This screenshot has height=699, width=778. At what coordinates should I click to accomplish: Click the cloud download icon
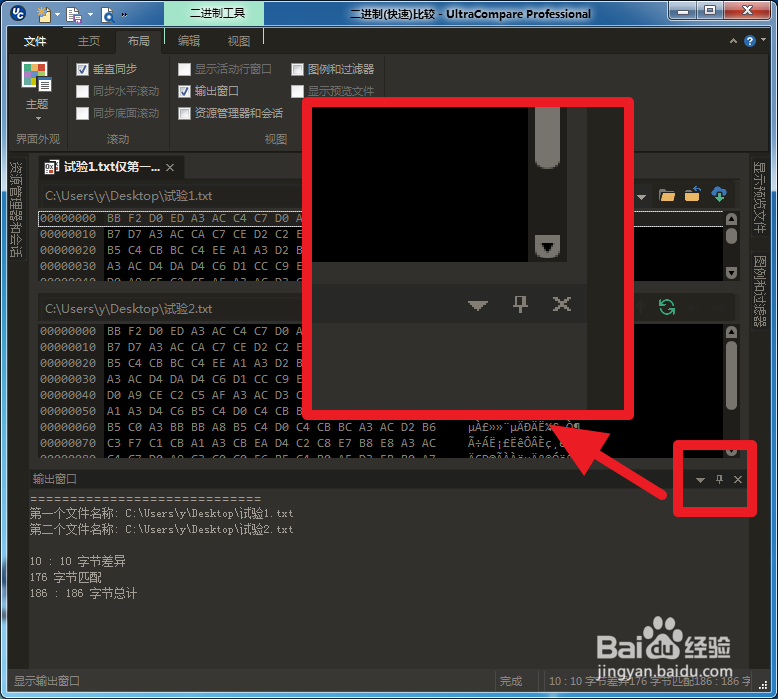pyautogui.click(x=719, y=194)
